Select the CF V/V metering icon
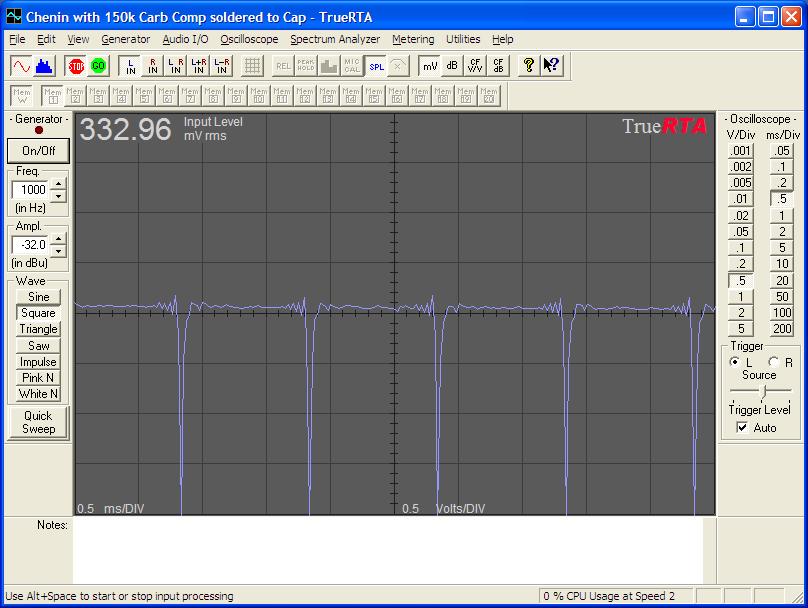The width and height of the screenshot is (808, 608). 475,66
